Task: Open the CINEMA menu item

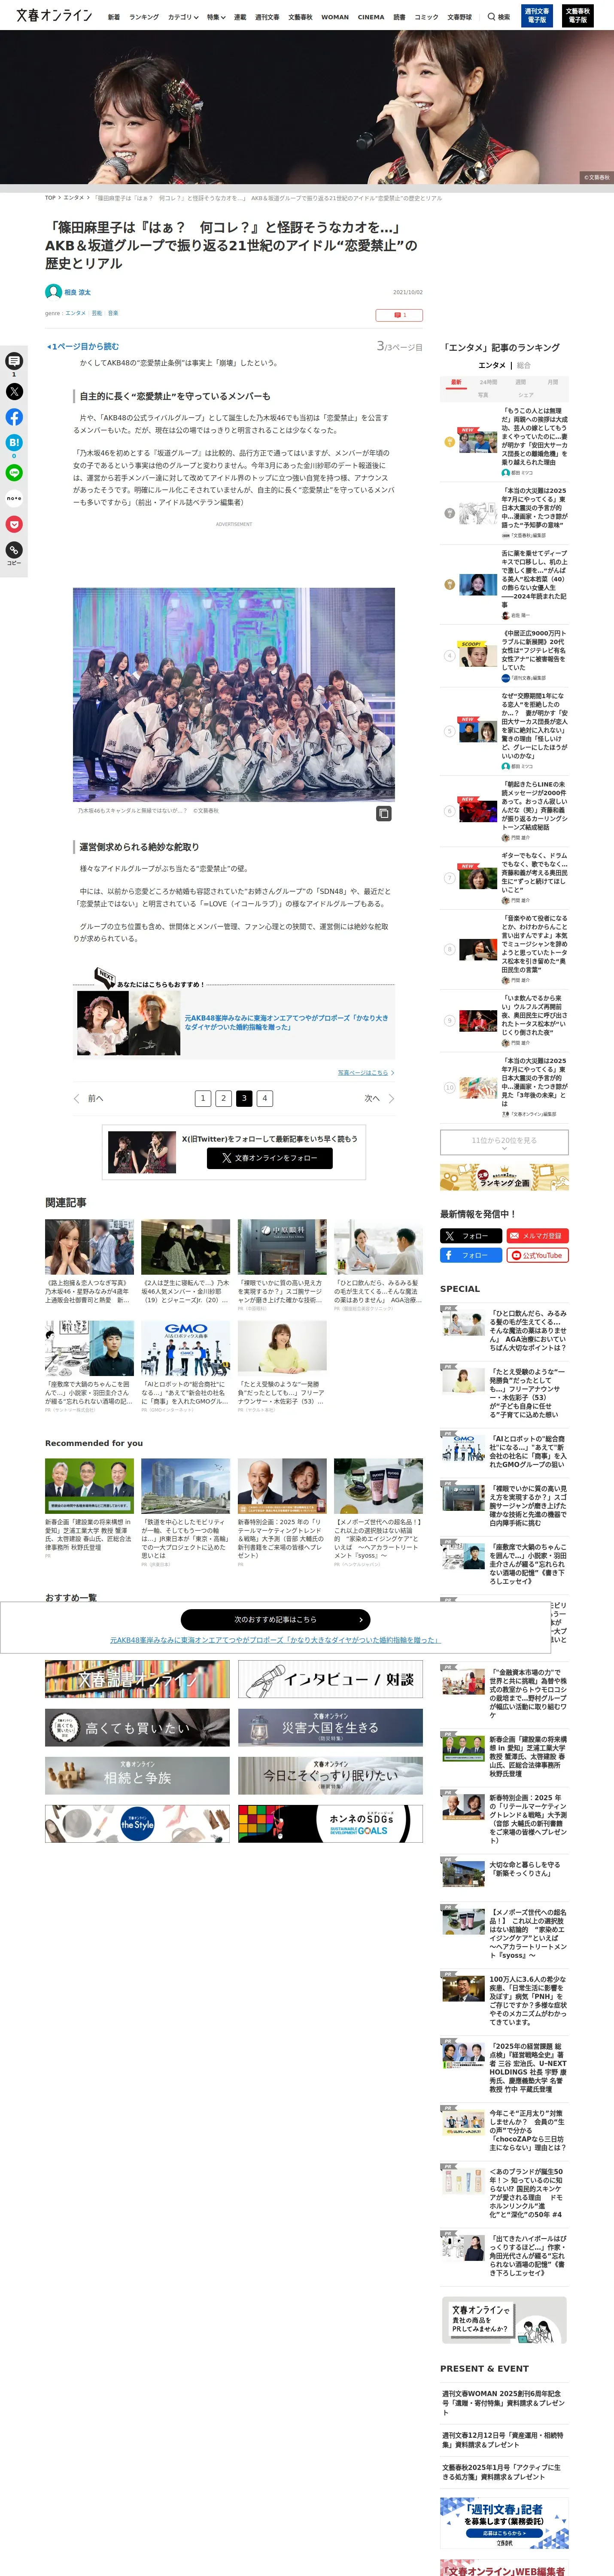Action: coord(371,17)
